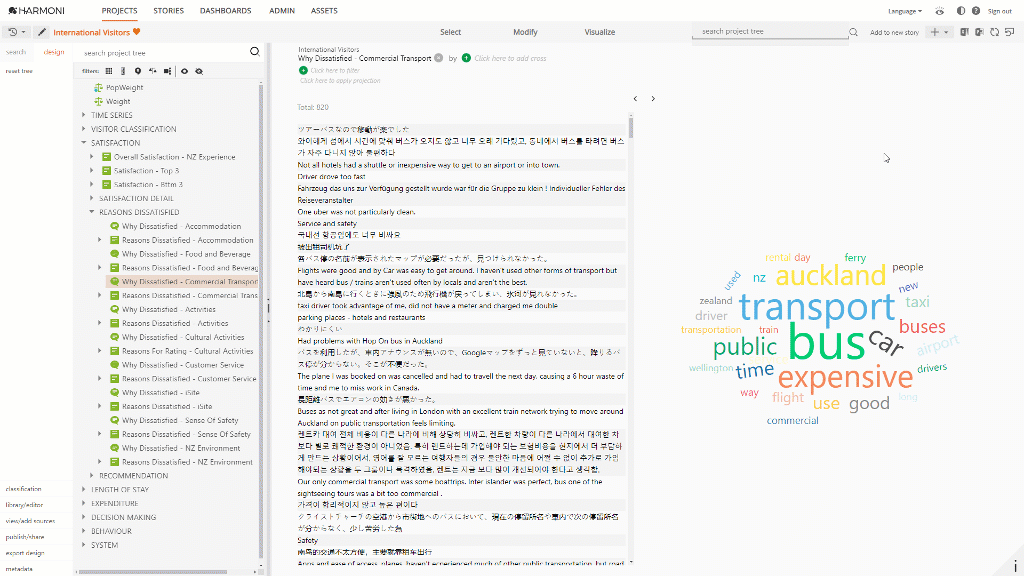
Task: Open classification in left sidebar
Action: (24, 488)
